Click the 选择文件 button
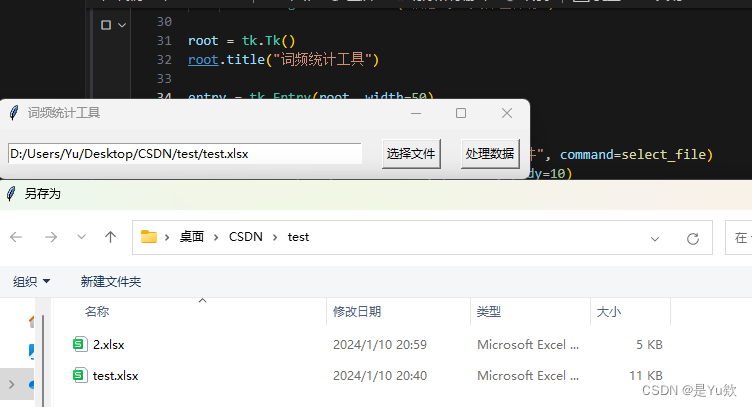Screen dimensions: 752x407 [411, 154]
